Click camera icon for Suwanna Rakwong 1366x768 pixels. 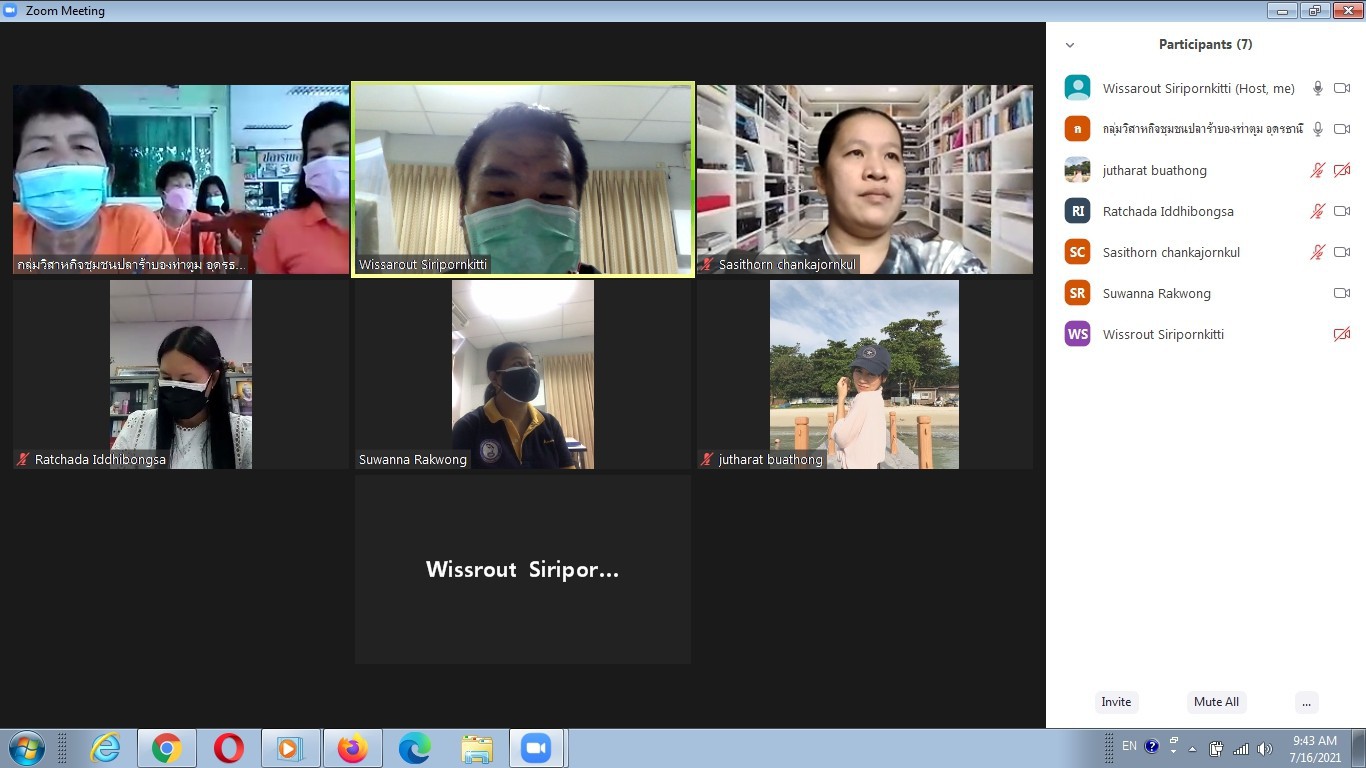pyautogui.click(x=1342, y=293)
